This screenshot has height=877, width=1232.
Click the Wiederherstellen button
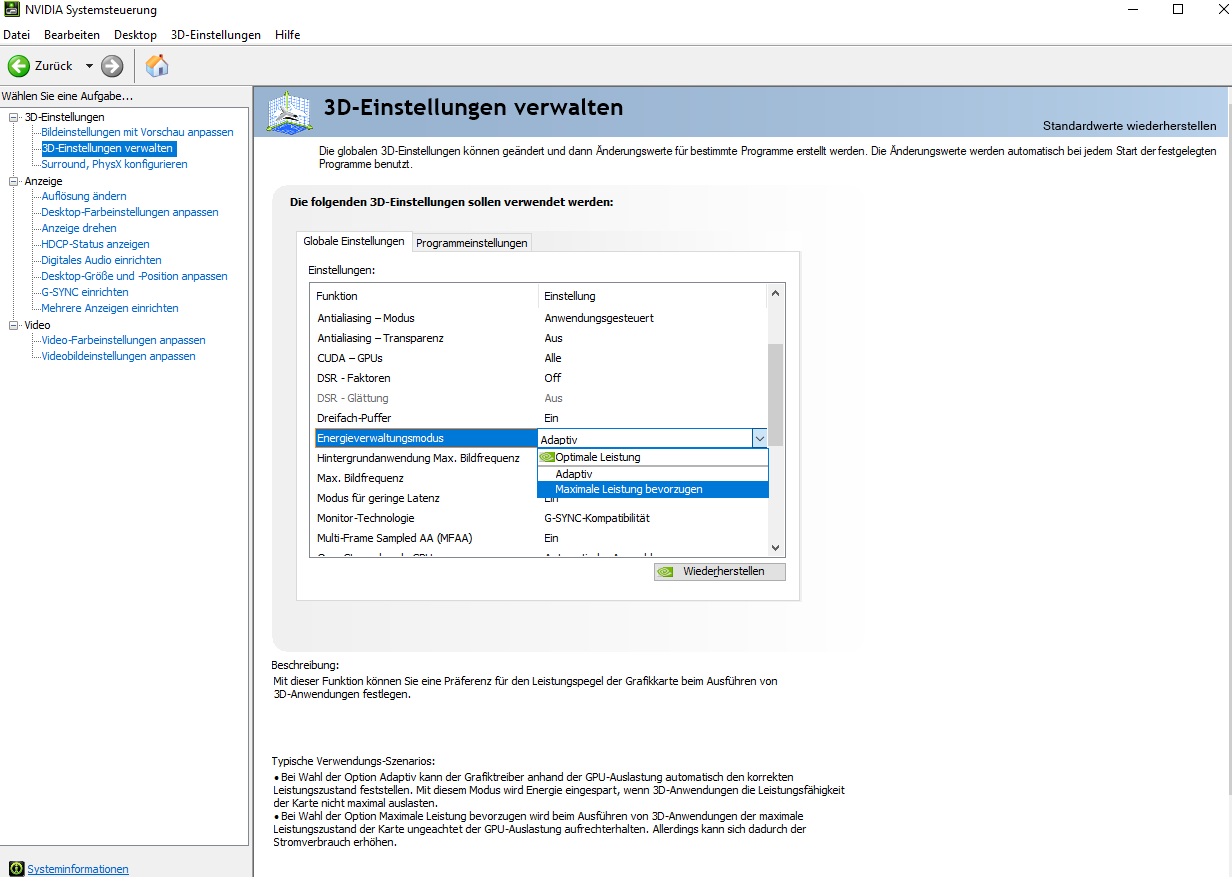click(x=720, y=571)
